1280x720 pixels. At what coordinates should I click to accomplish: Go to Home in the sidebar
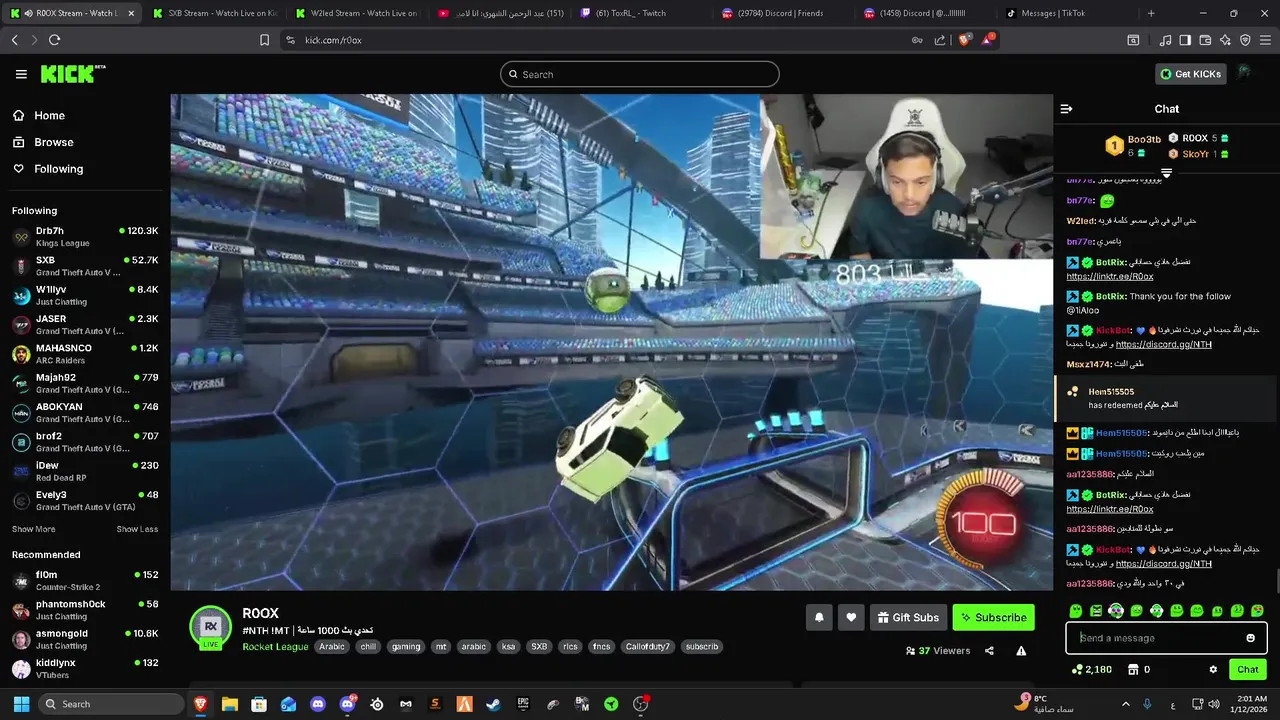tap(40, 116)
